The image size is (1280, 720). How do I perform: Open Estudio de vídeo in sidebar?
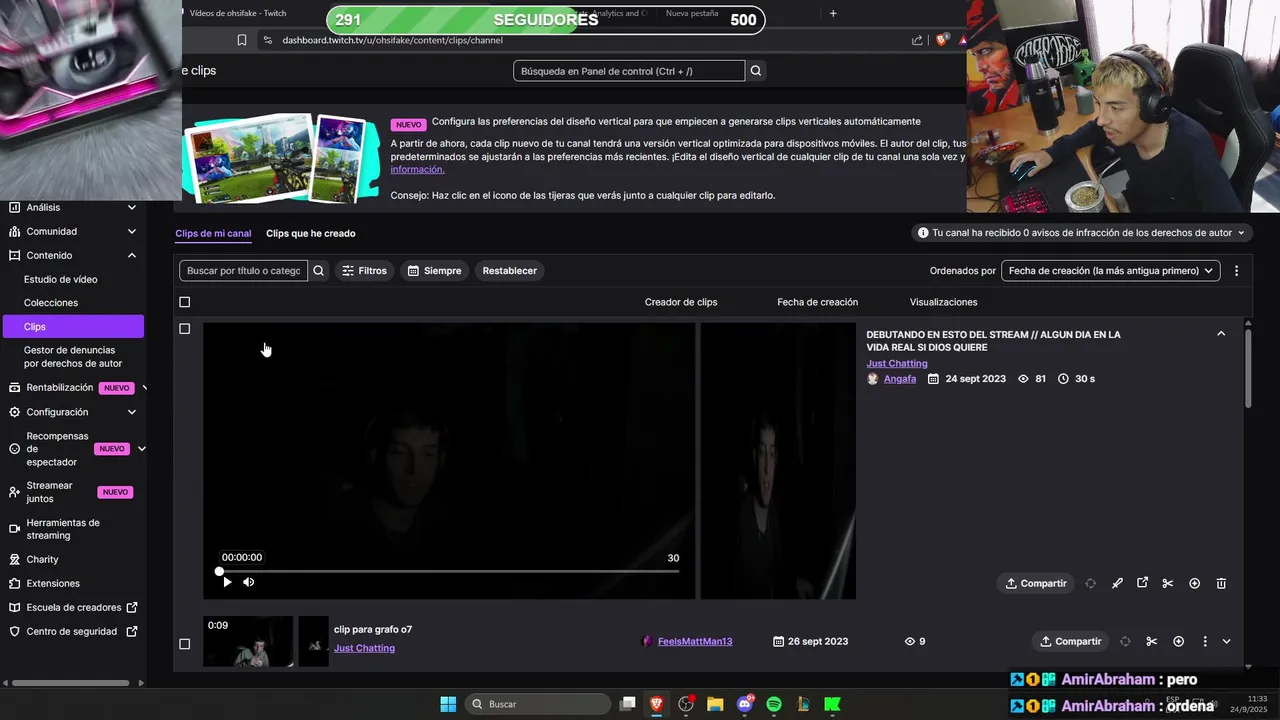tap(61, 279)
